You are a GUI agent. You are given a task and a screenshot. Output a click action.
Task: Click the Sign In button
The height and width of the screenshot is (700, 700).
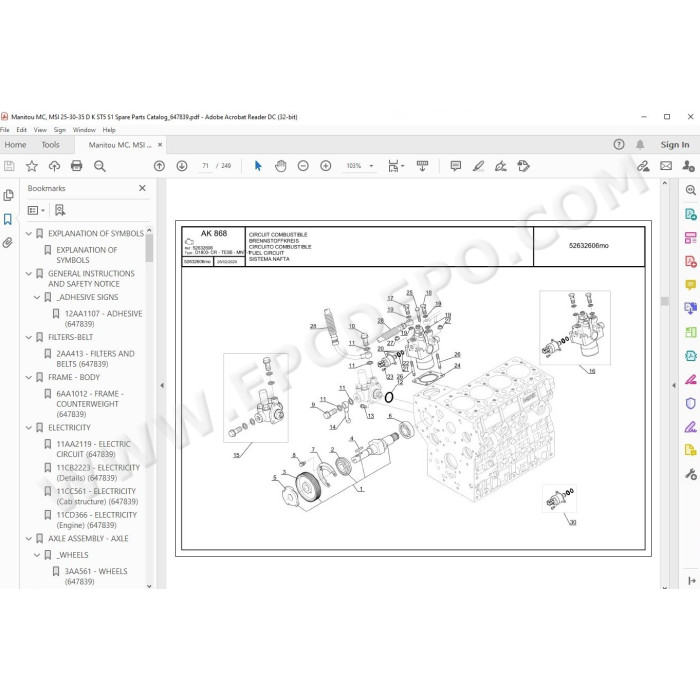pyautogui.click(x=675, y=145)
